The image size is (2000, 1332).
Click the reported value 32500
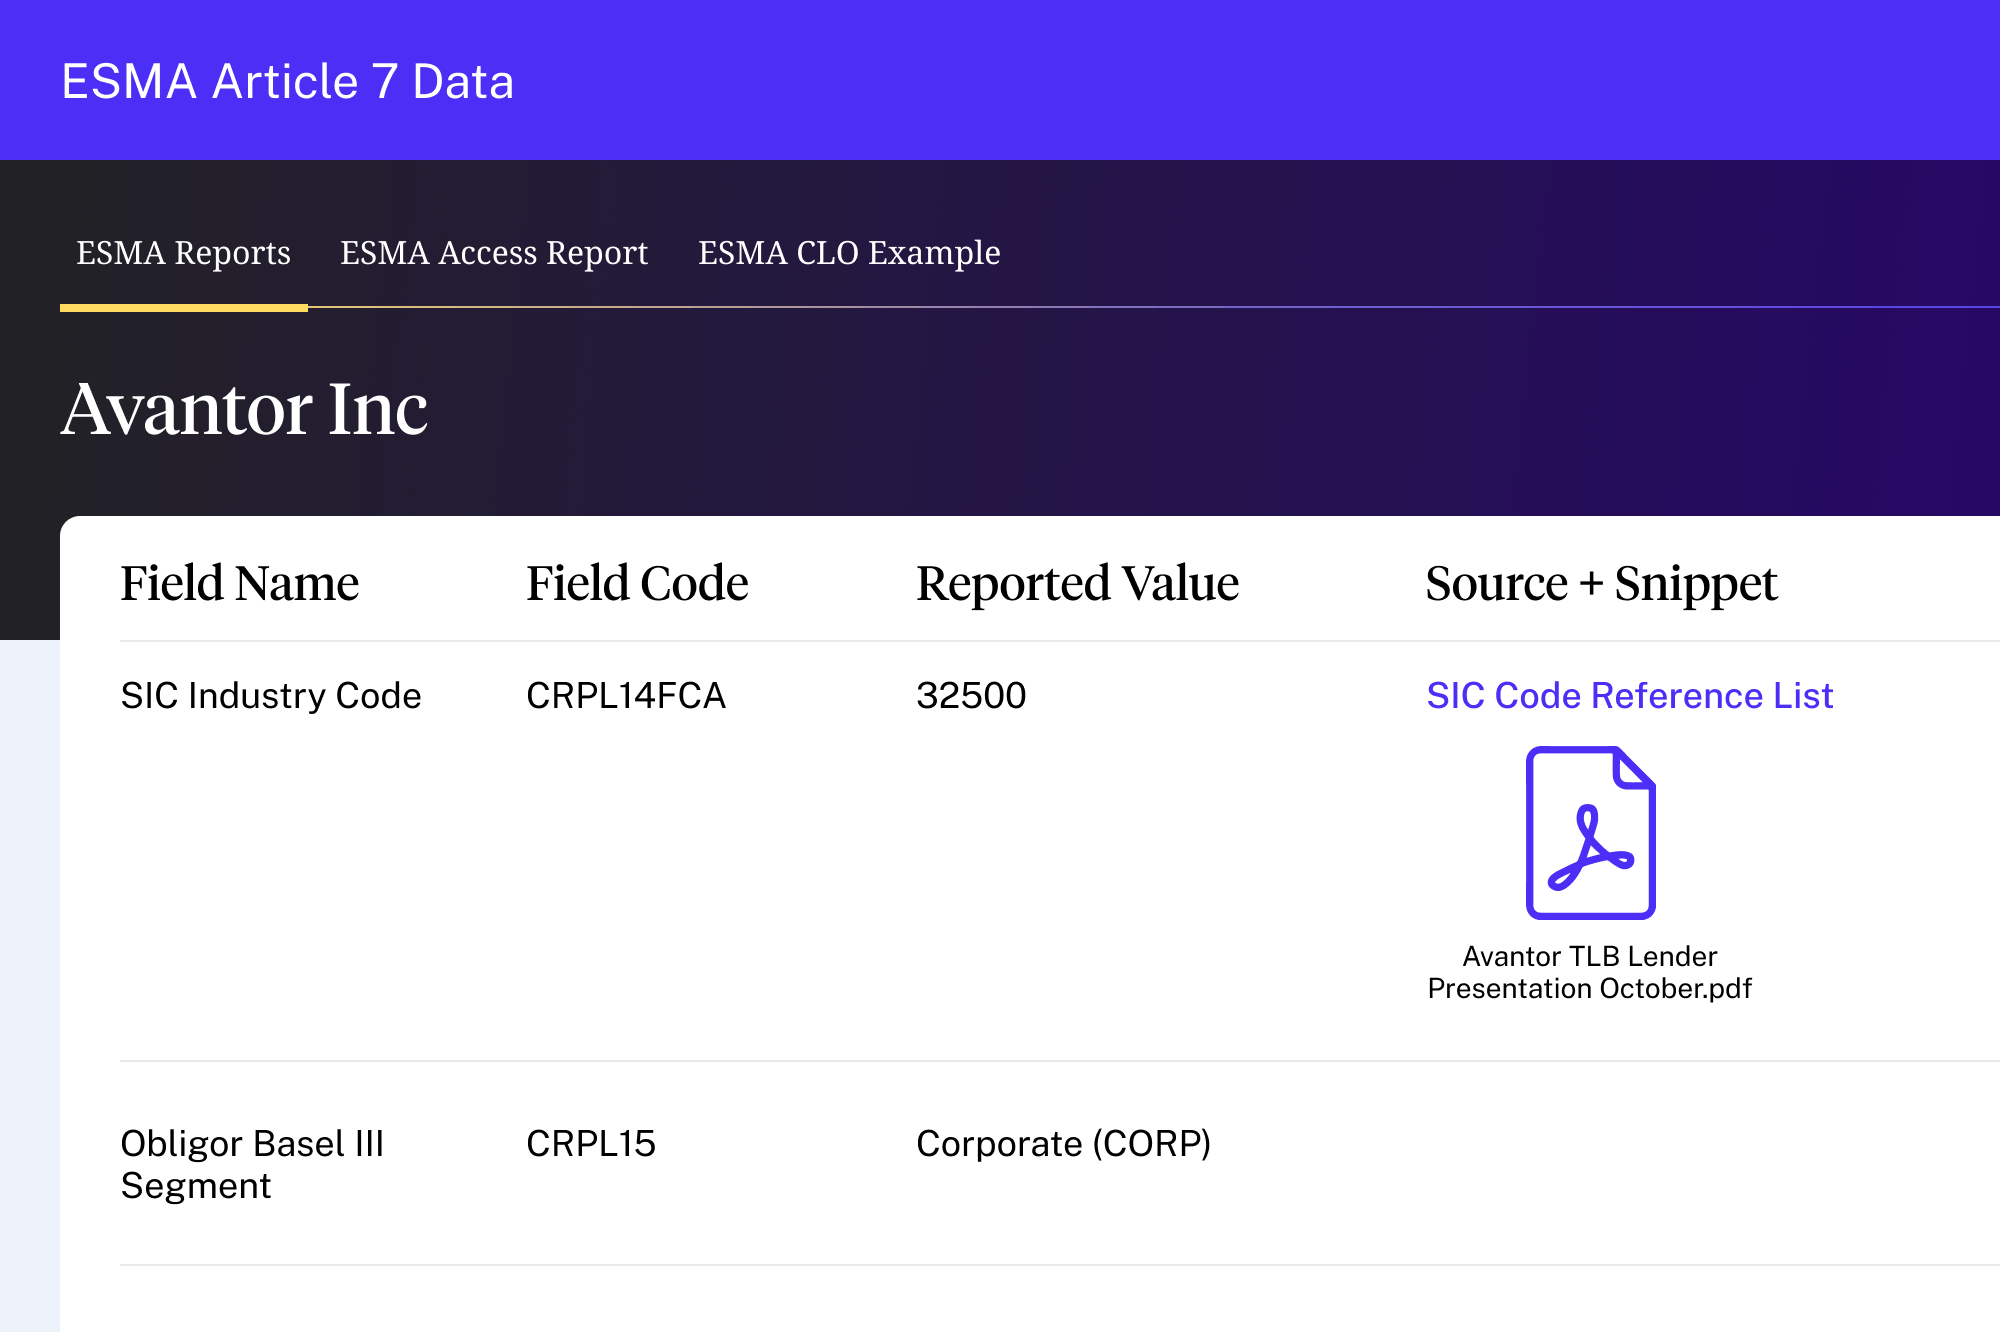[971, 696]
